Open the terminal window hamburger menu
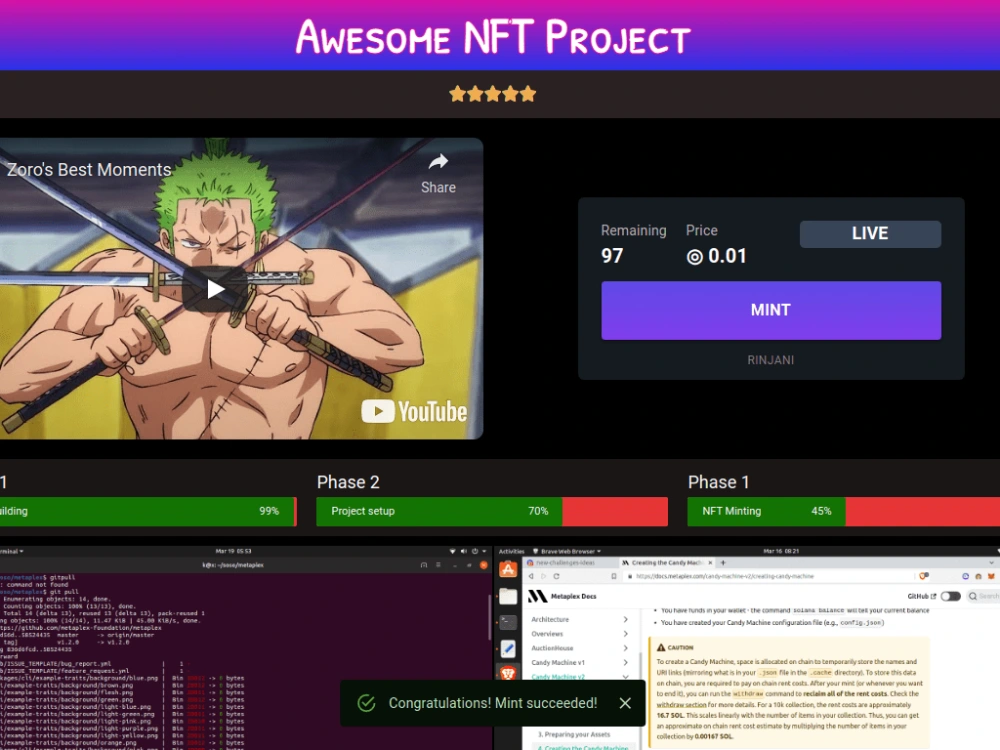Viewport: 1000px width, 750px height. [438, 565]
